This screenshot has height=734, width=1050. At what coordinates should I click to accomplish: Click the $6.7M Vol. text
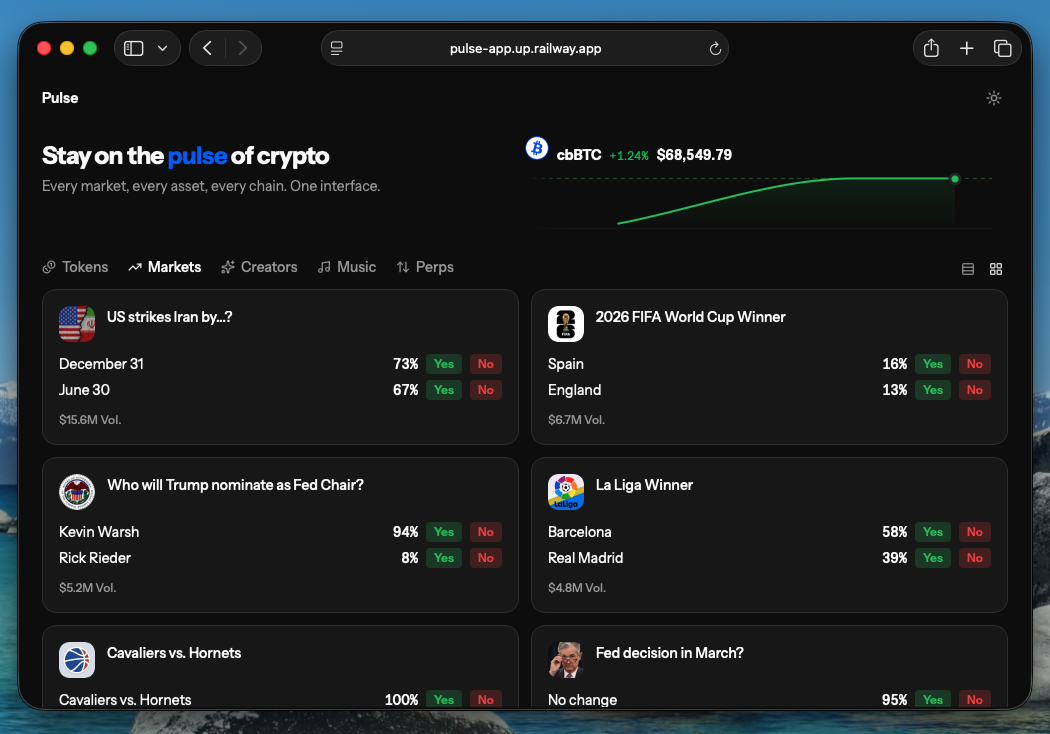click(x=576, y=420)
